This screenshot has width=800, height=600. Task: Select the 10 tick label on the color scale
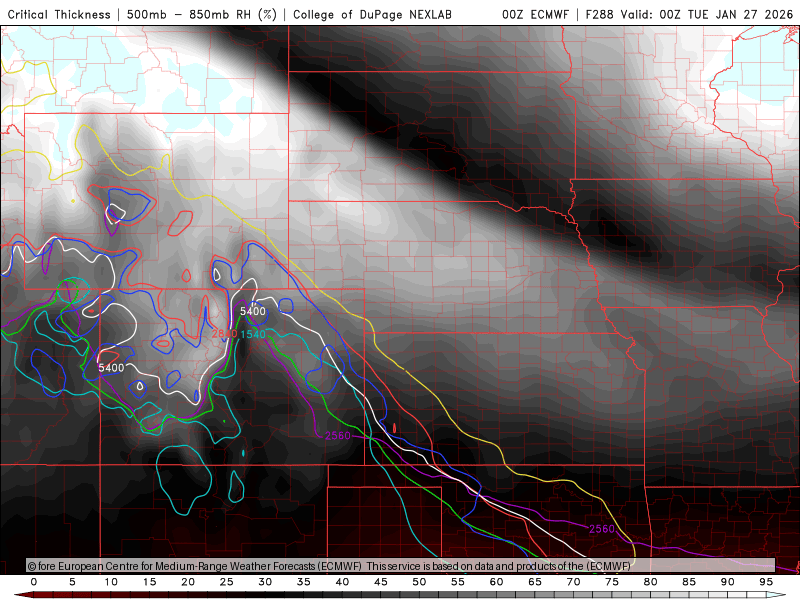click(x=111, y=582)
